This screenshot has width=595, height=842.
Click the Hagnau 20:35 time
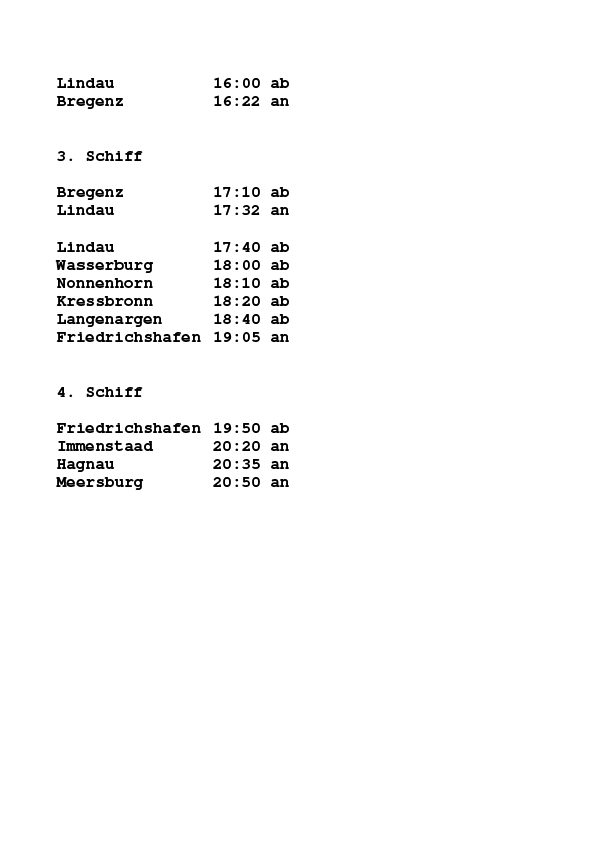point(237,464)
